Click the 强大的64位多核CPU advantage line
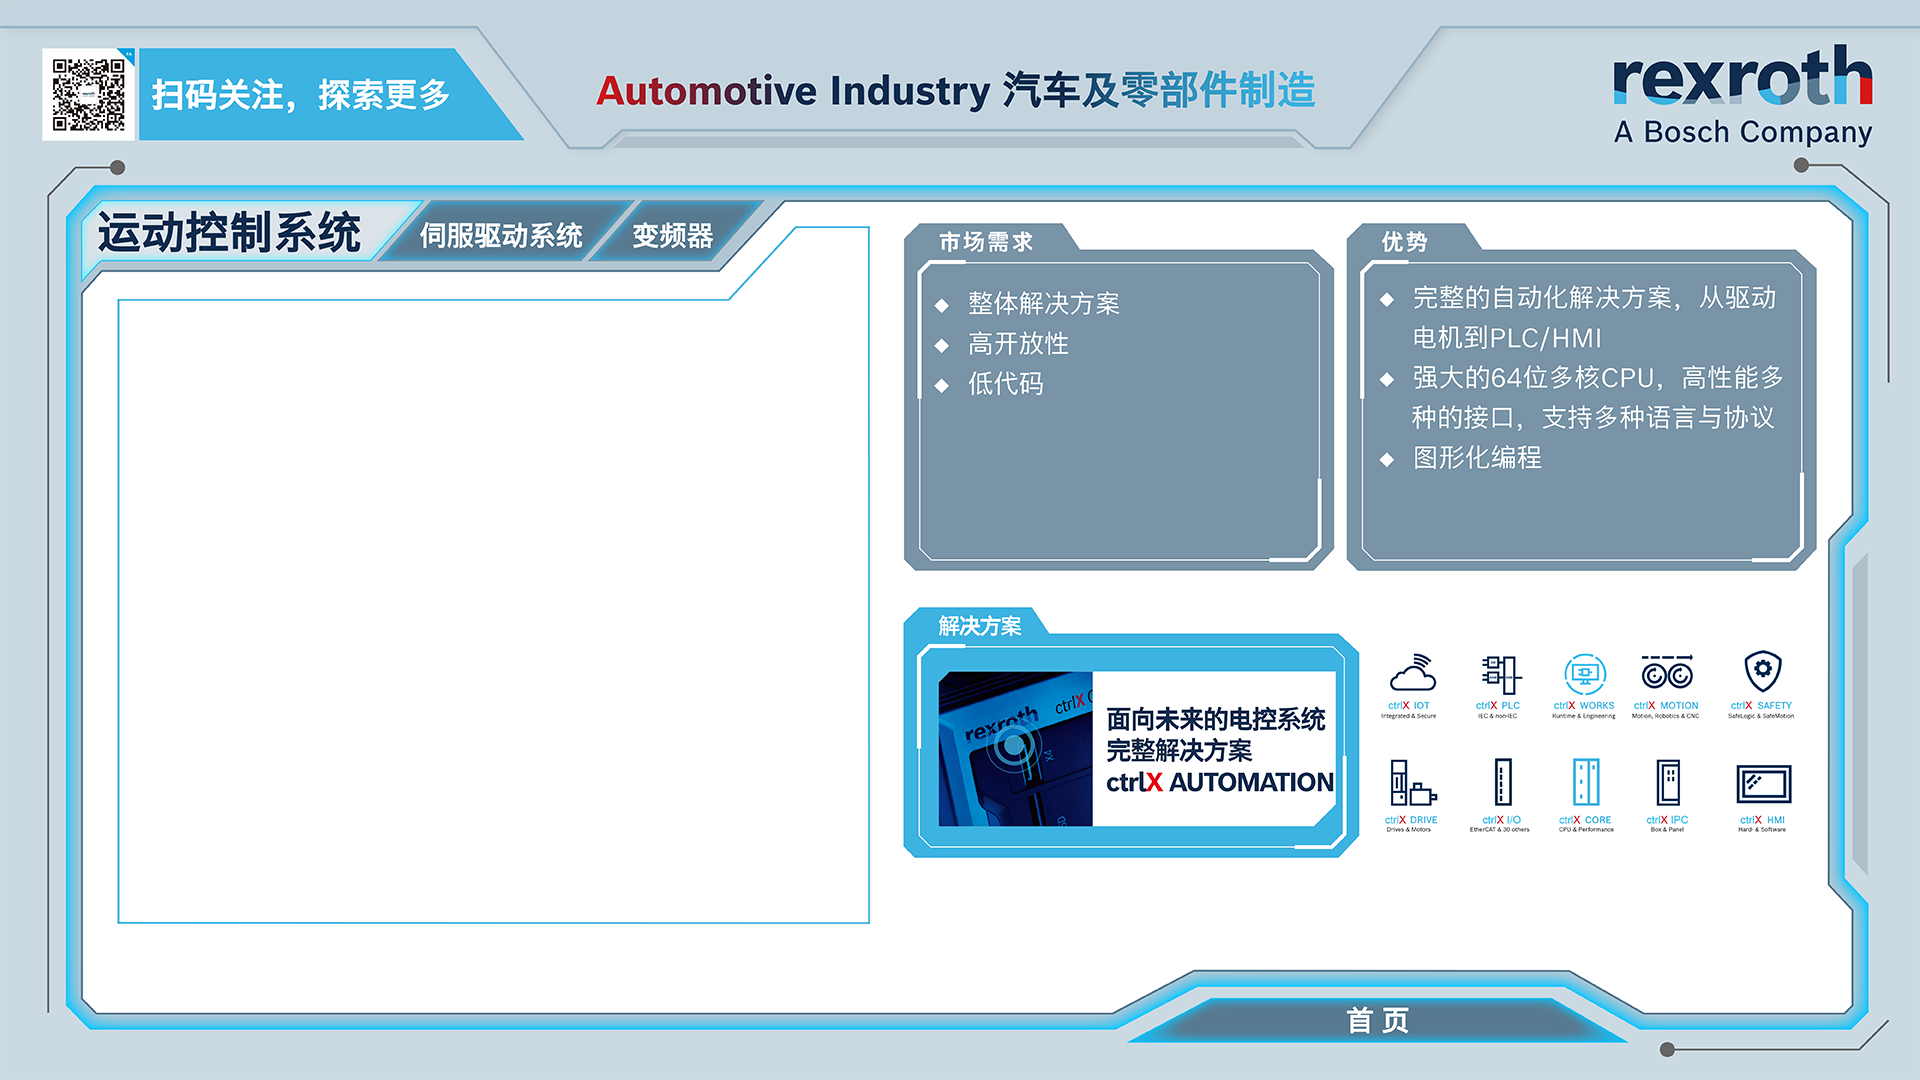1920x1080 pixels. point(1597,397)
